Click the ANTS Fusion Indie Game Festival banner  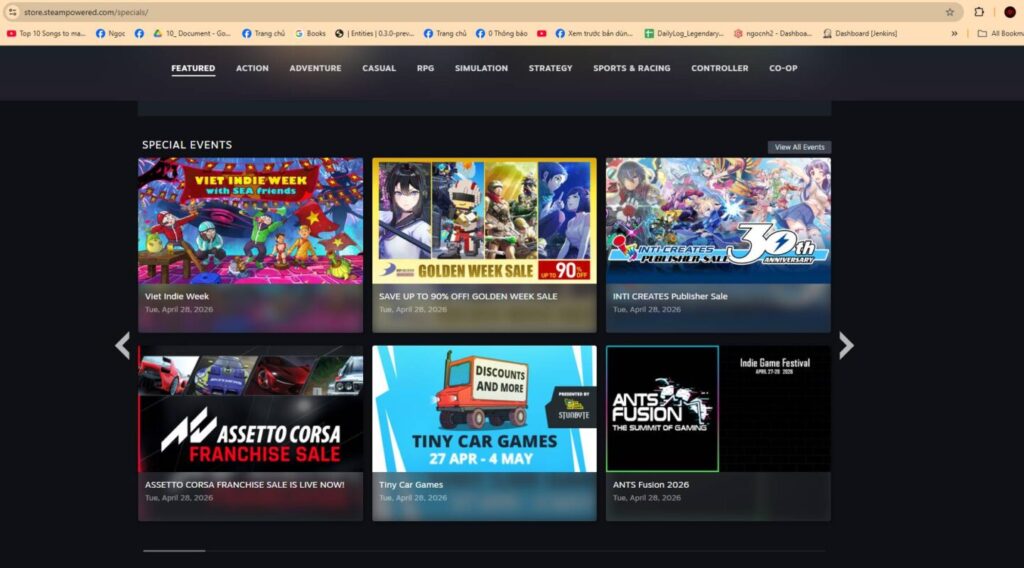(718, 409)
